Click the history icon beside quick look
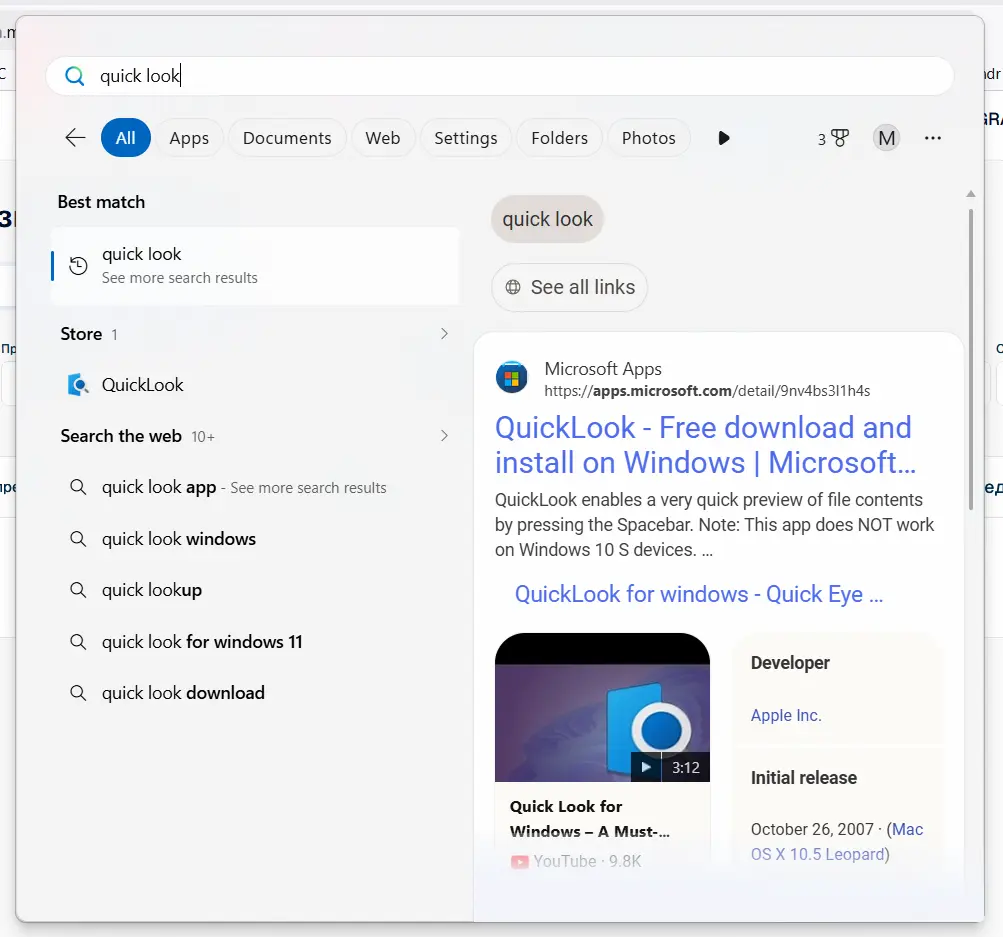 point(78,265)
